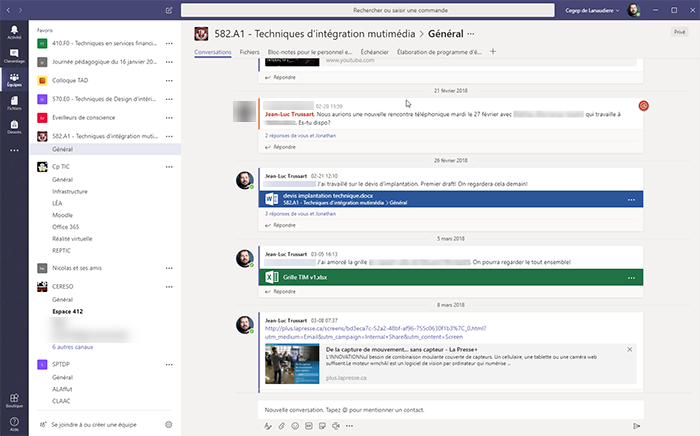
Task: Open the Fichiers section in the left rail
Action: pos(14,101)
